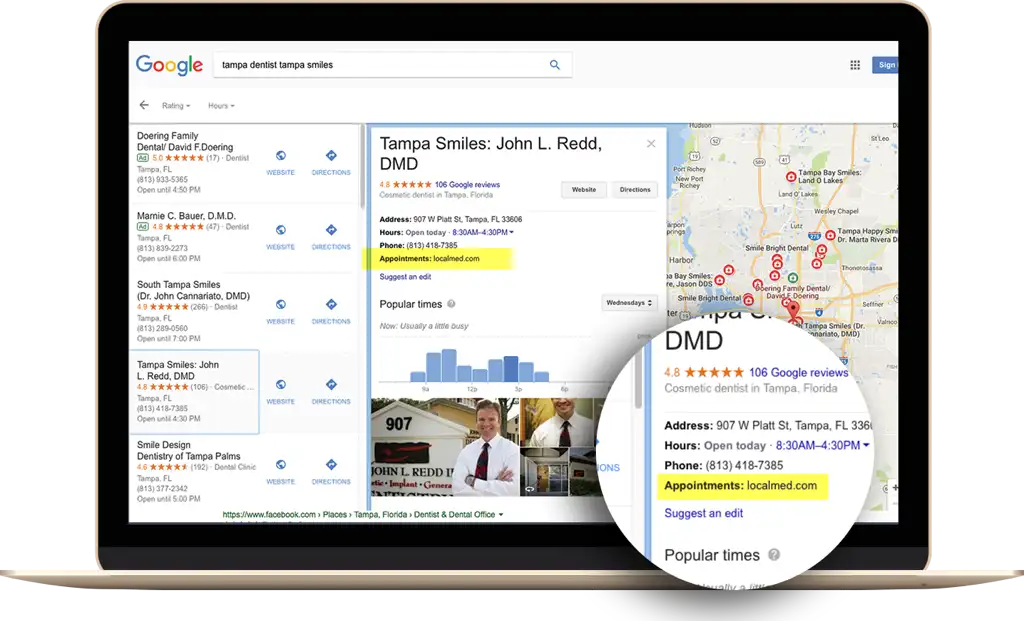Screen dimensions: 1024x621
Task: Click Website globe icon for South Tampa Smiles
Action: tap(280, 305)
